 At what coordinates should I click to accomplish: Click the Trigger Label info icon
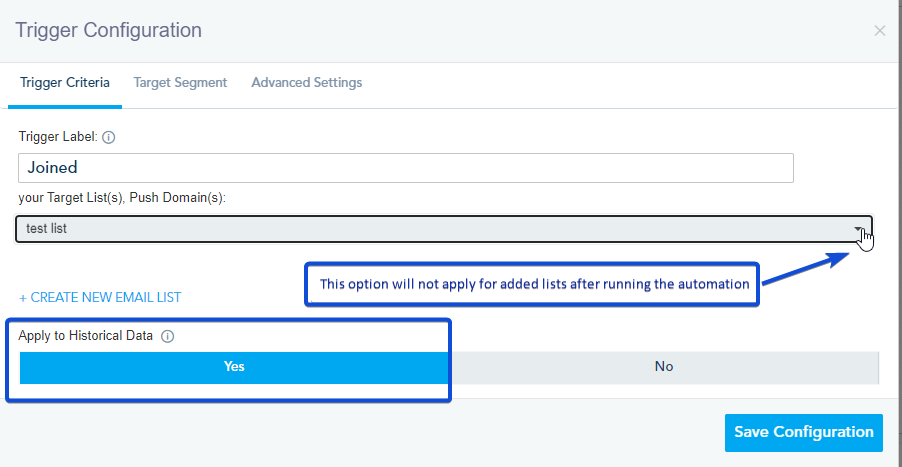(x=109, y=137)
